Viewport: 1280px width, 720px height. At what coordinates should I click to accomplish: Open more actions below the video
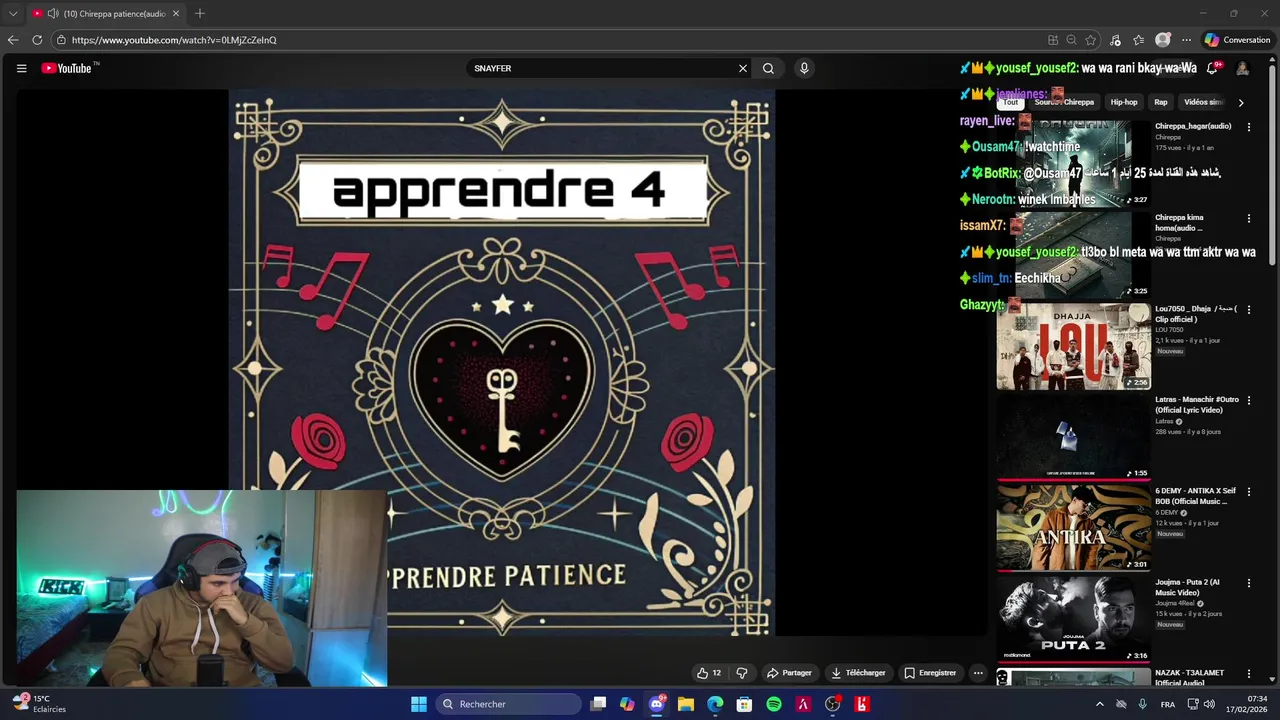[x=978, y=673]
